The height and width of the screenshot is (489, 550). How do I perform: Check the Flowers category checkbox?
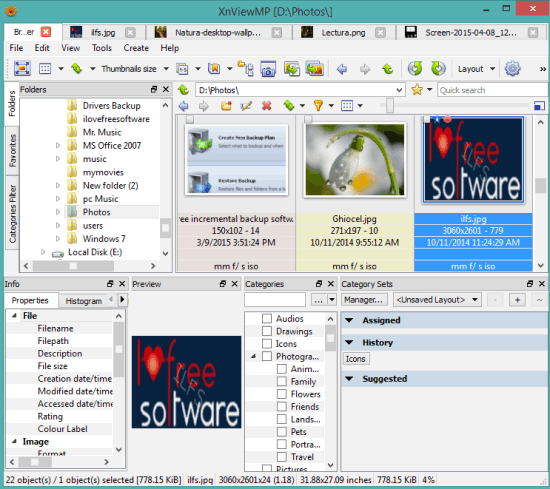pos(282,394)
